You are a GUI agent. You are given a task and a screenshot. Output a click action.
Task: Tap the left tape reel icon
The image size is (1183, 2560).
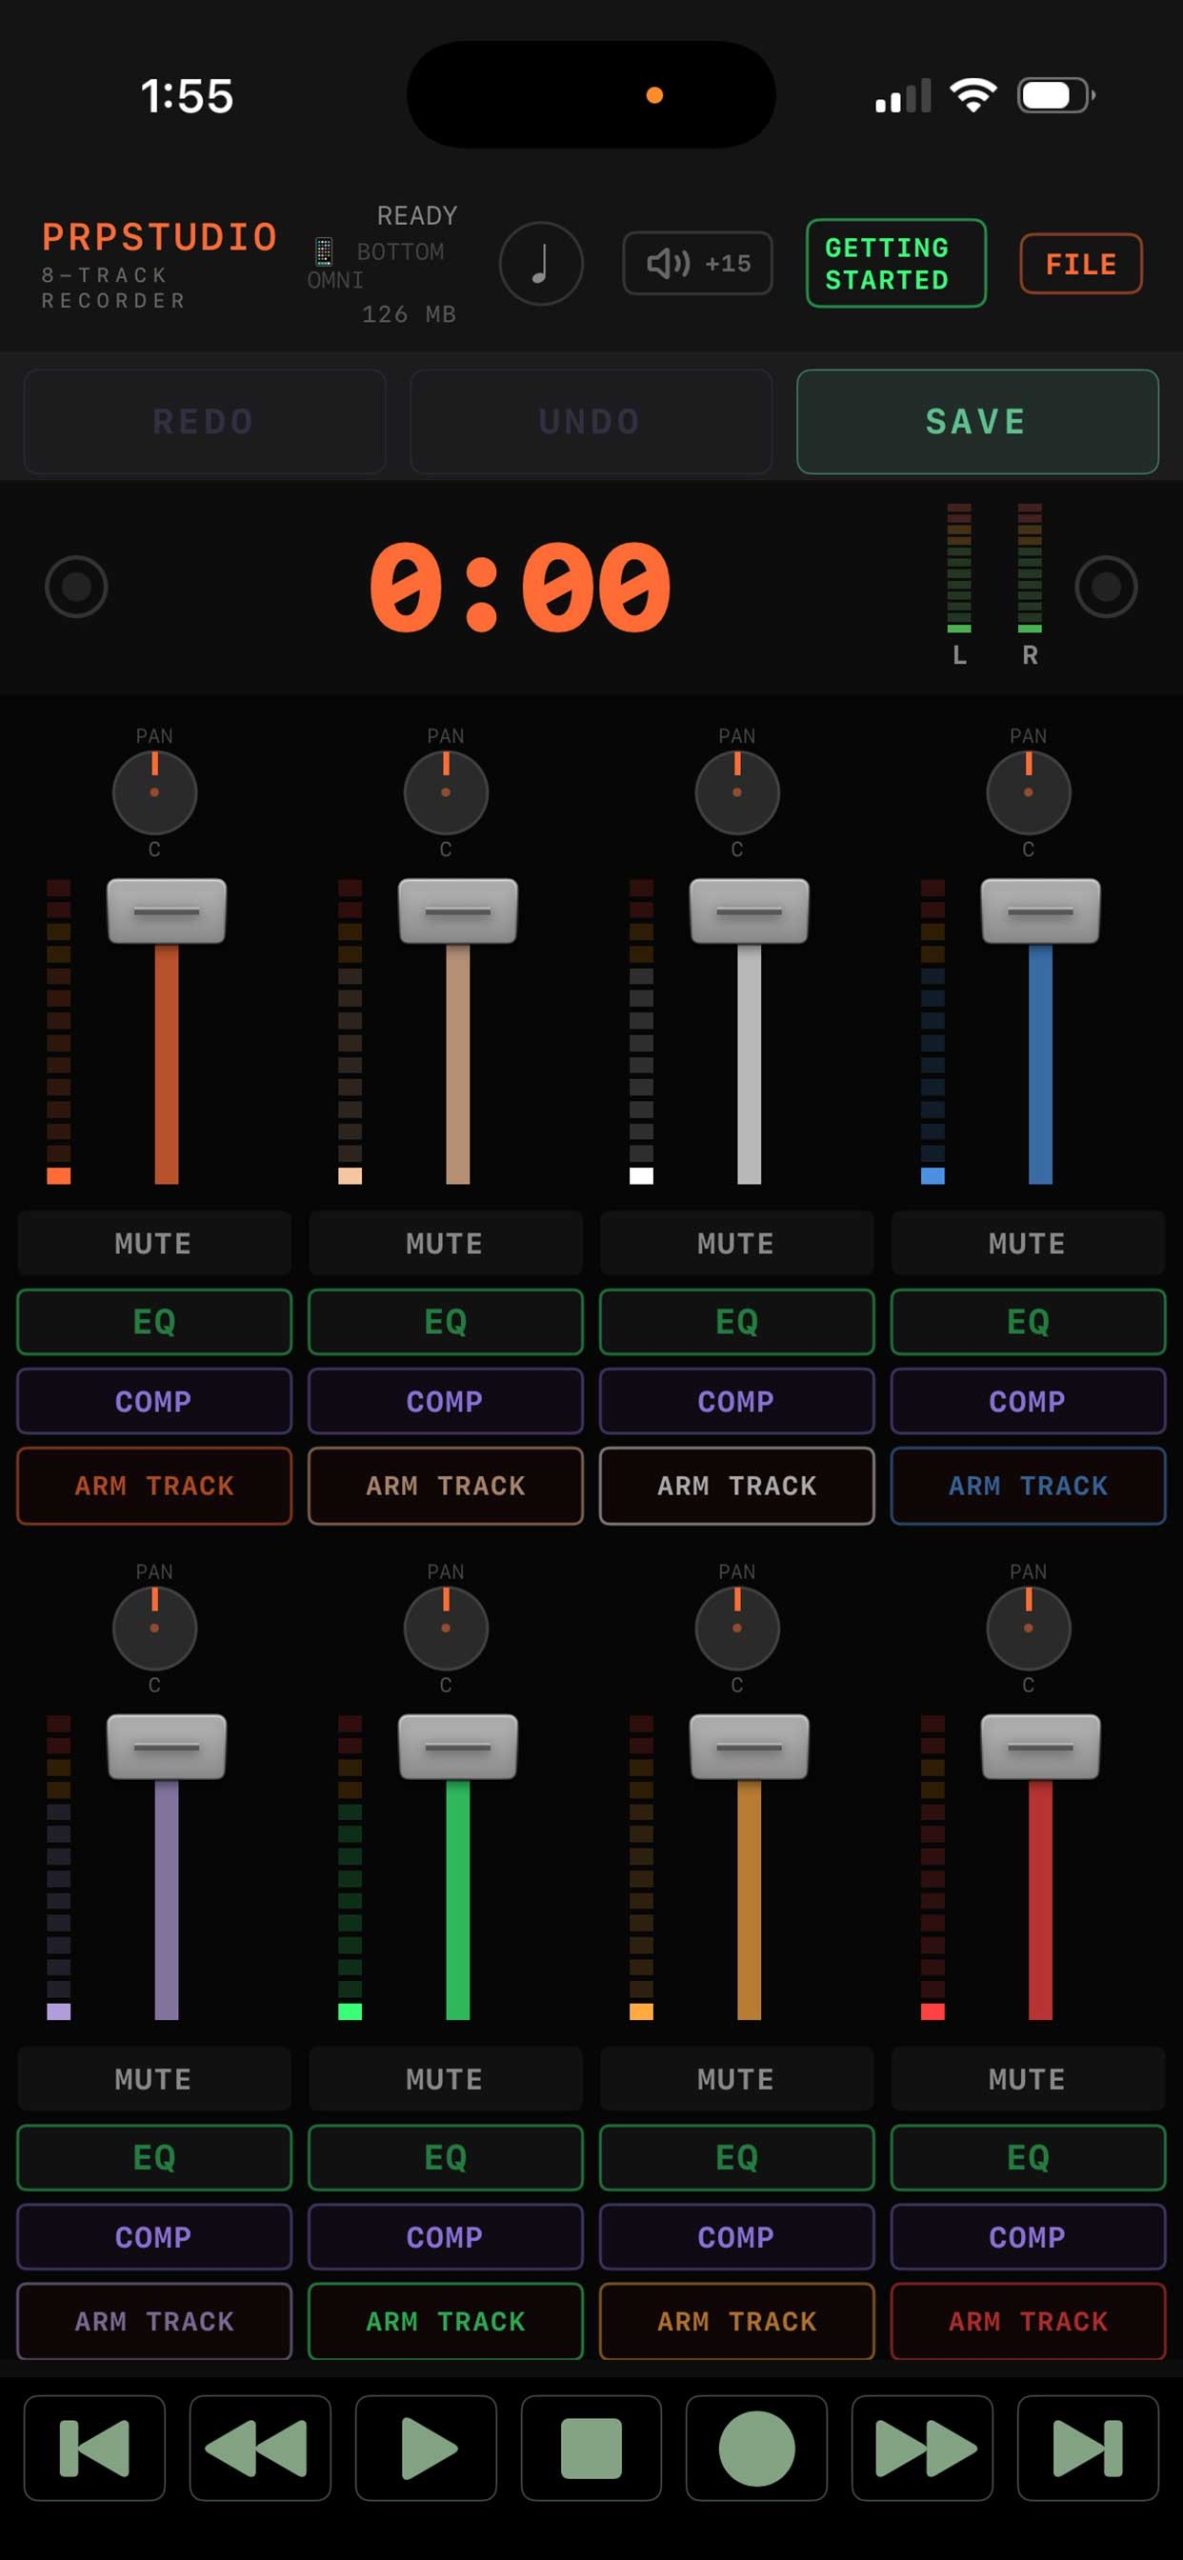pyautogui.click(x=77, y=587)
